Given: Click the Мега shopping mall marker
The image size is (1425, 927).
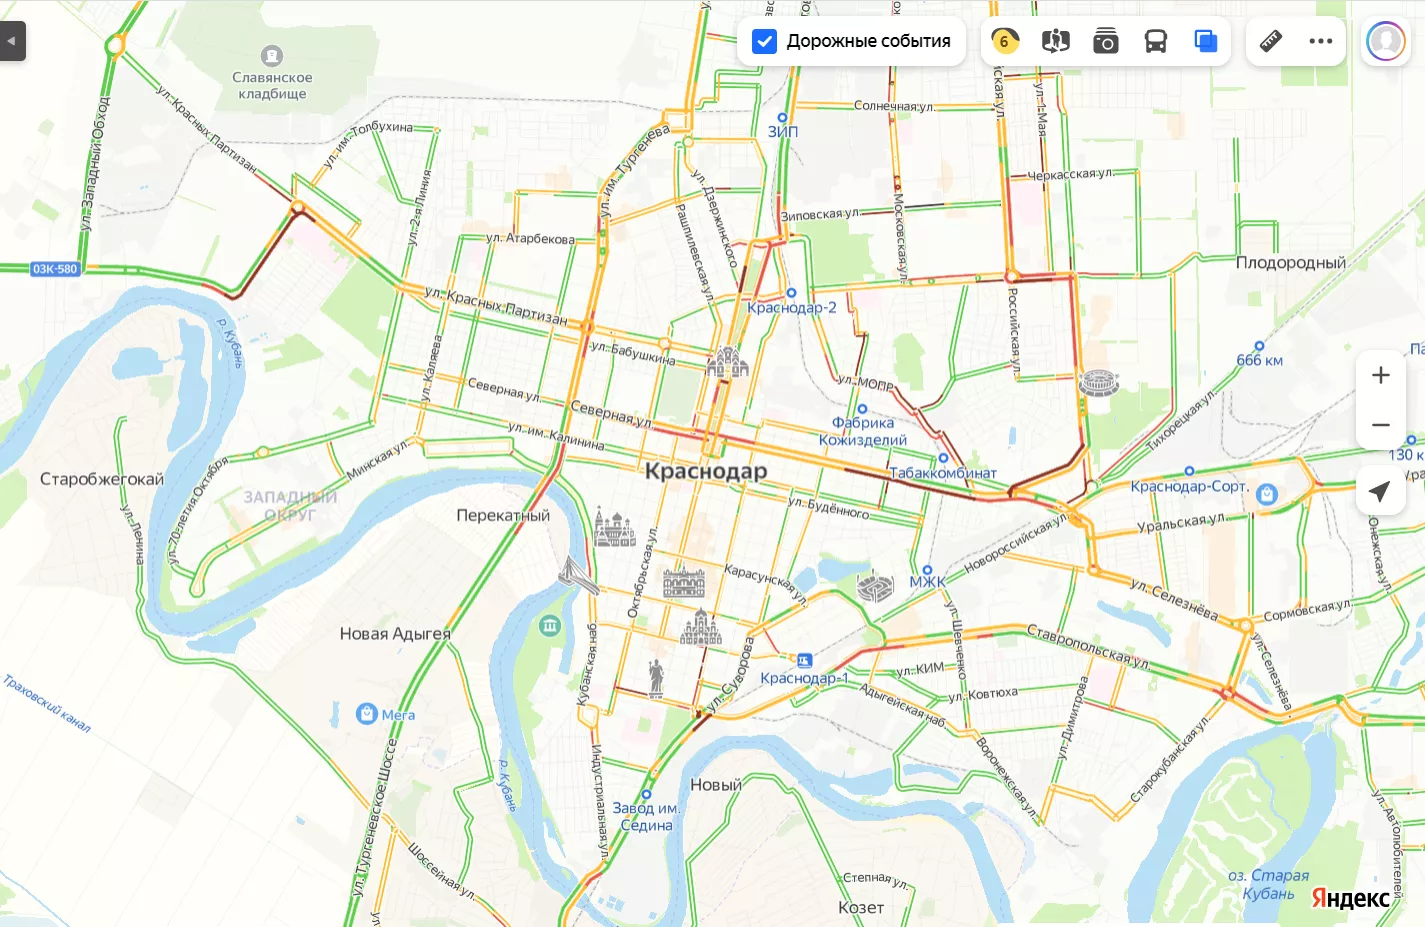Looking at the screenshot, I should [367, 714].
